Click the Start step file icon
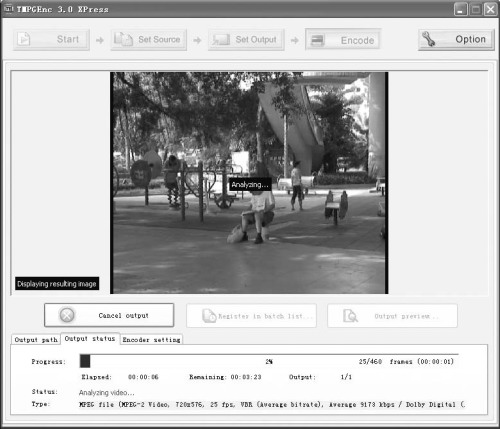500x429 pixels. 24,39
